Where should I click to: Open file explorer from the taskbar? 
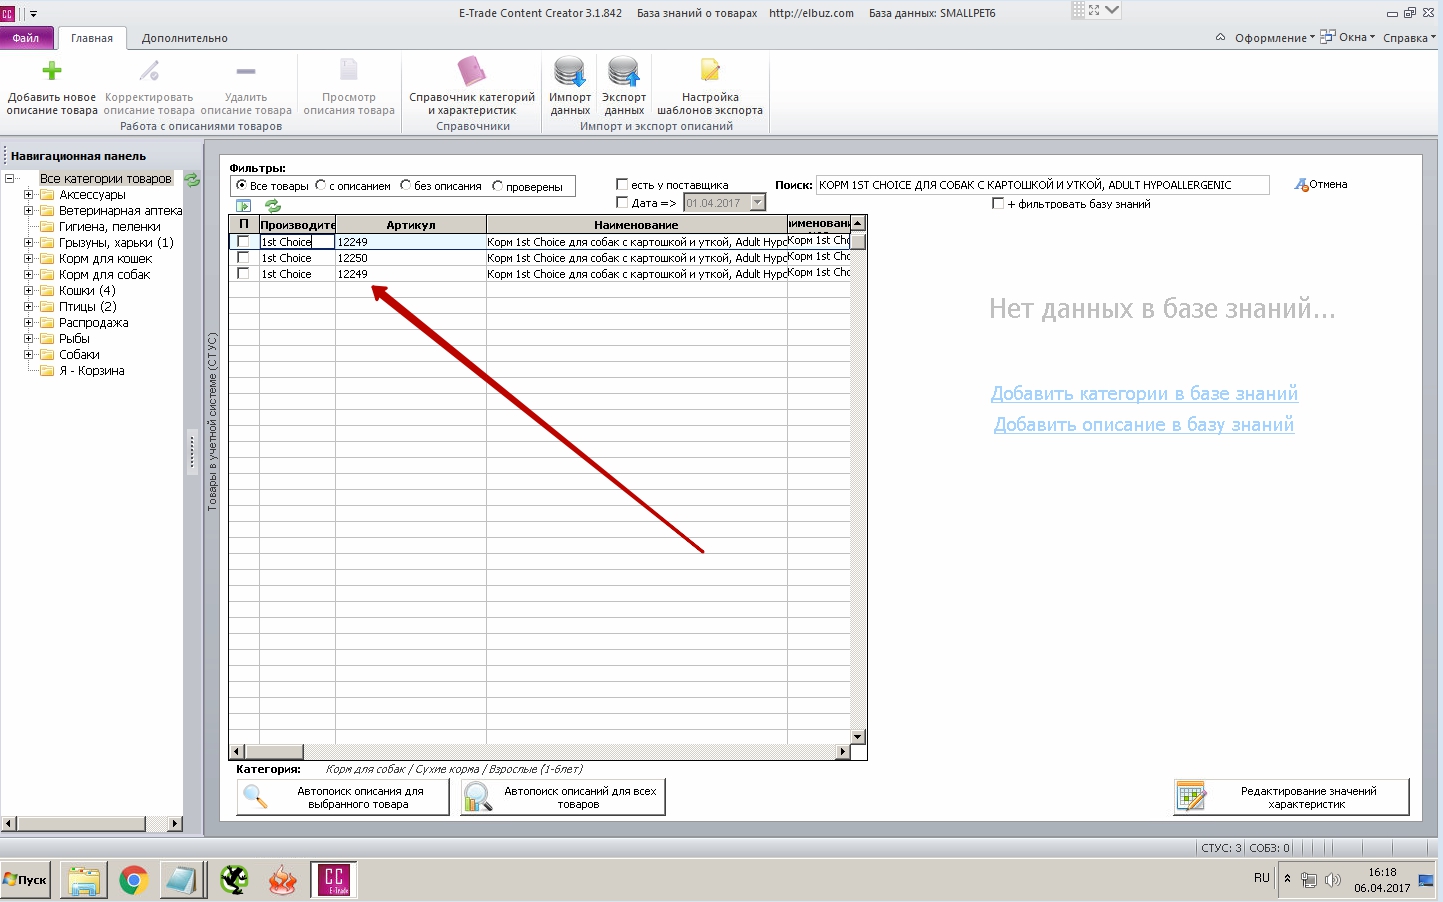coord(86,880)
